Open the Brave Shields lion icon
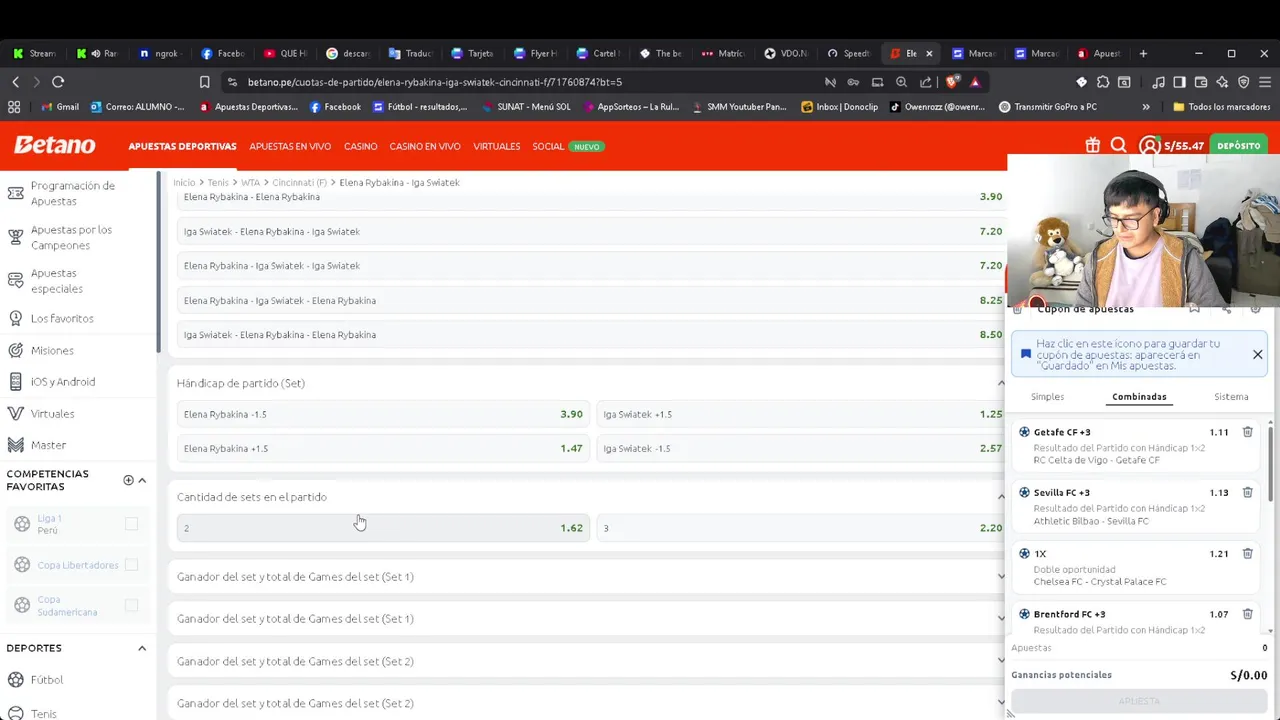The height and width of the screenshot is (720, 1280). coord(952,82)
